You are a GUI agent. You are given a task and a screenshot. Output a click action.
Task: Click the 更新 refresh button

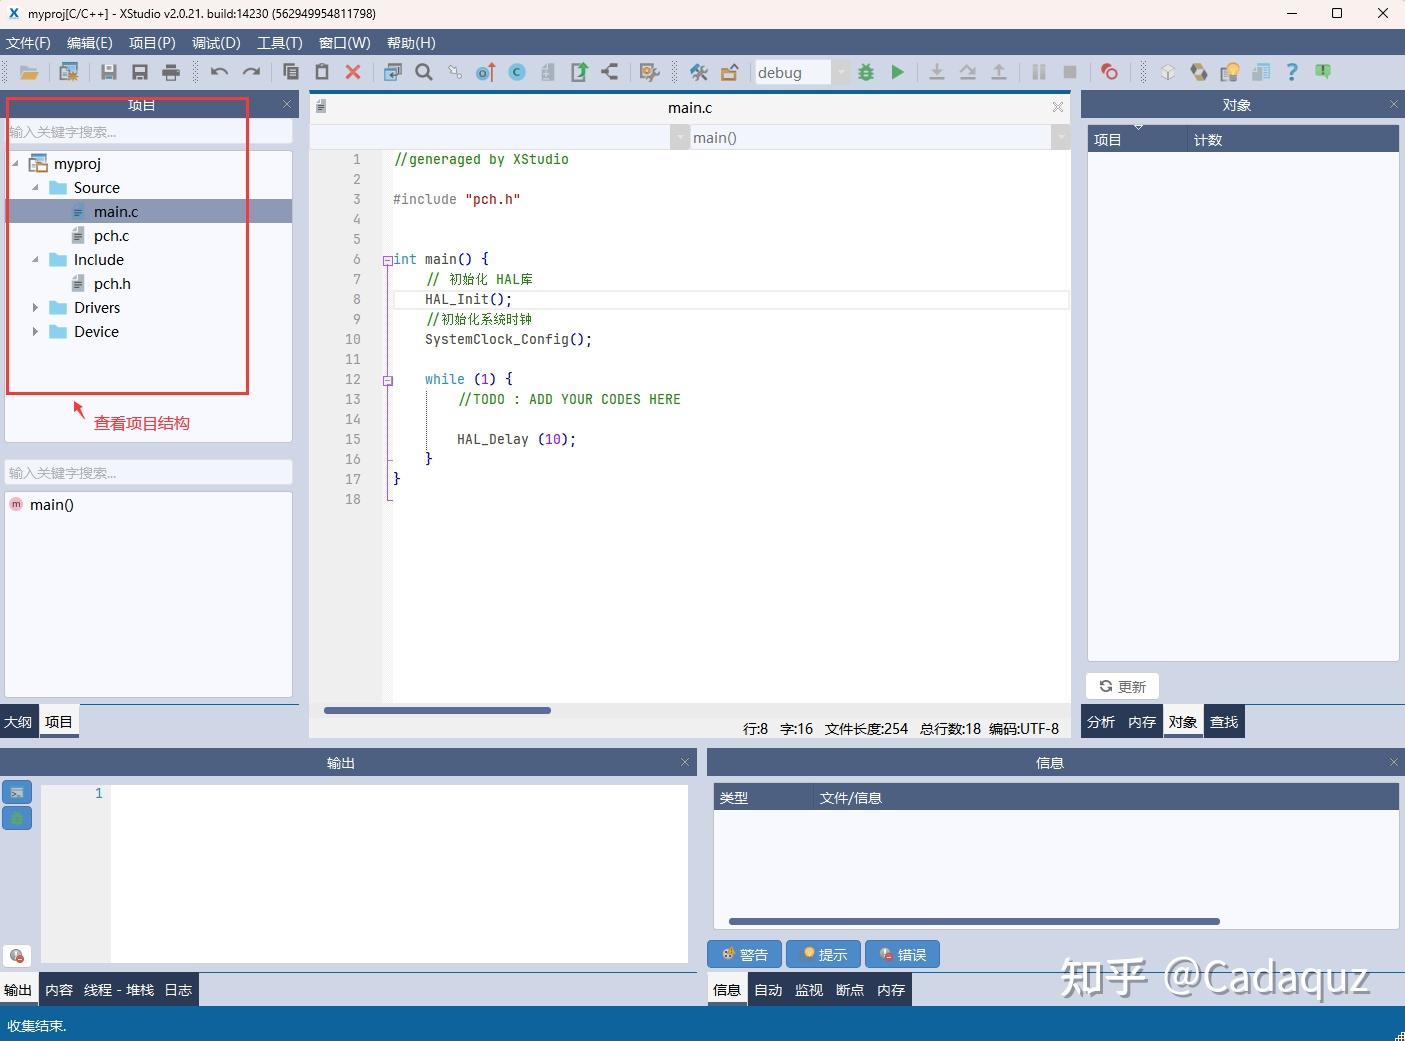pos(1122,686)
